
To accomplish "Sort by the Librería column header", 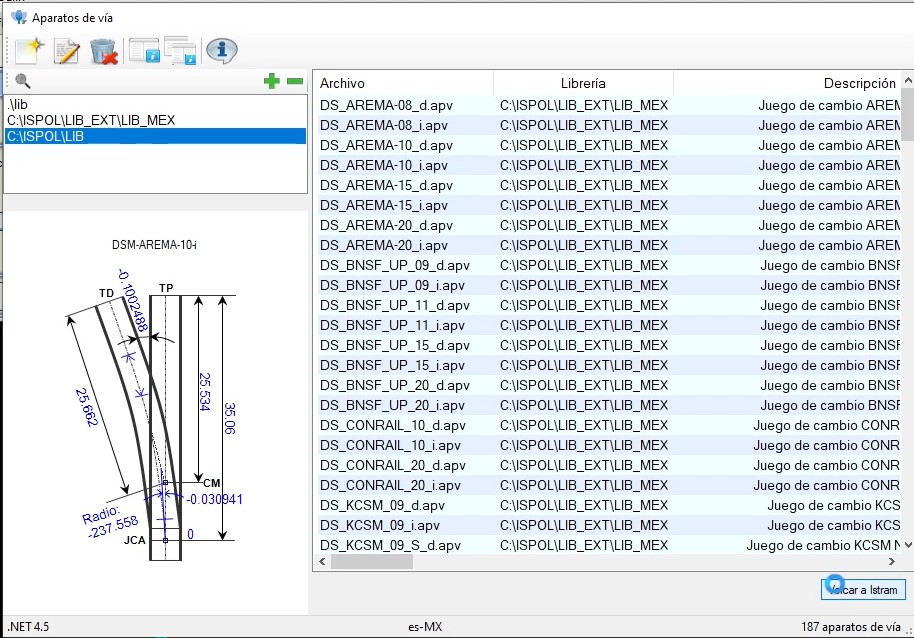I will (583, 83).
